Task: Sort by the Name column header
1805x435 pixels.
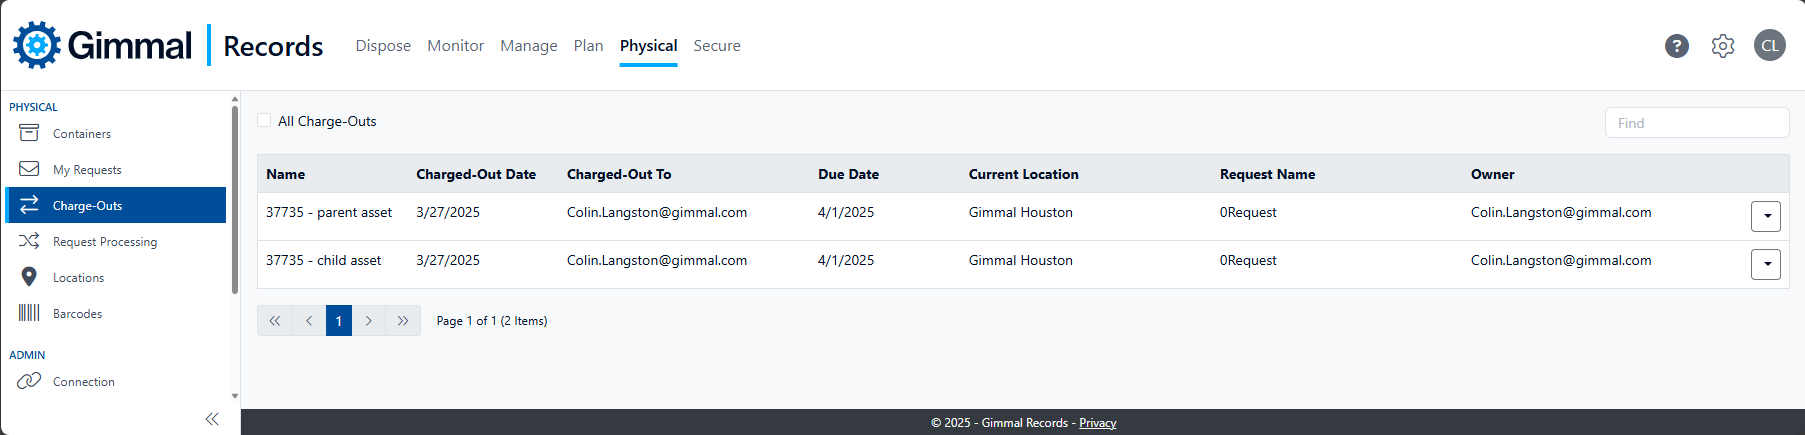Action: 285,174
